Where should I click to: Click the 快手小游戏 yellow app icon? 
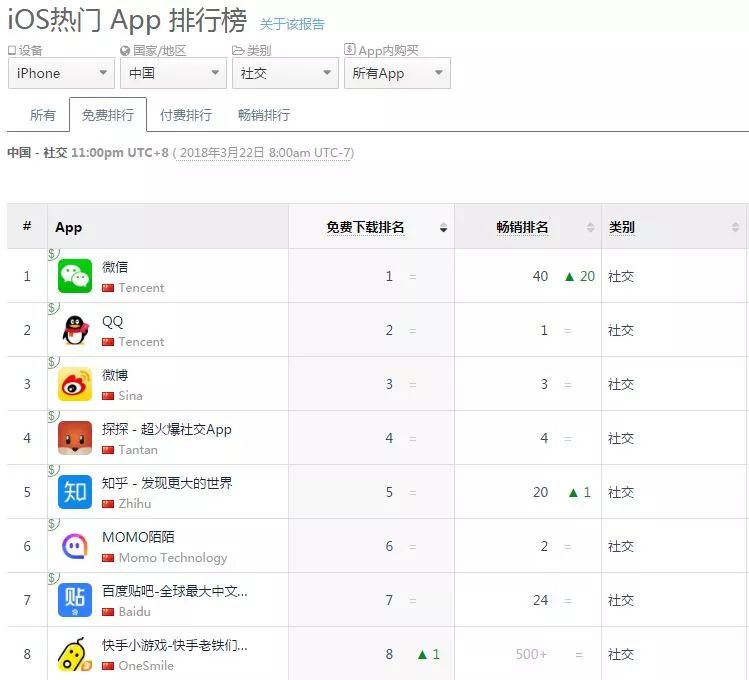75,654
